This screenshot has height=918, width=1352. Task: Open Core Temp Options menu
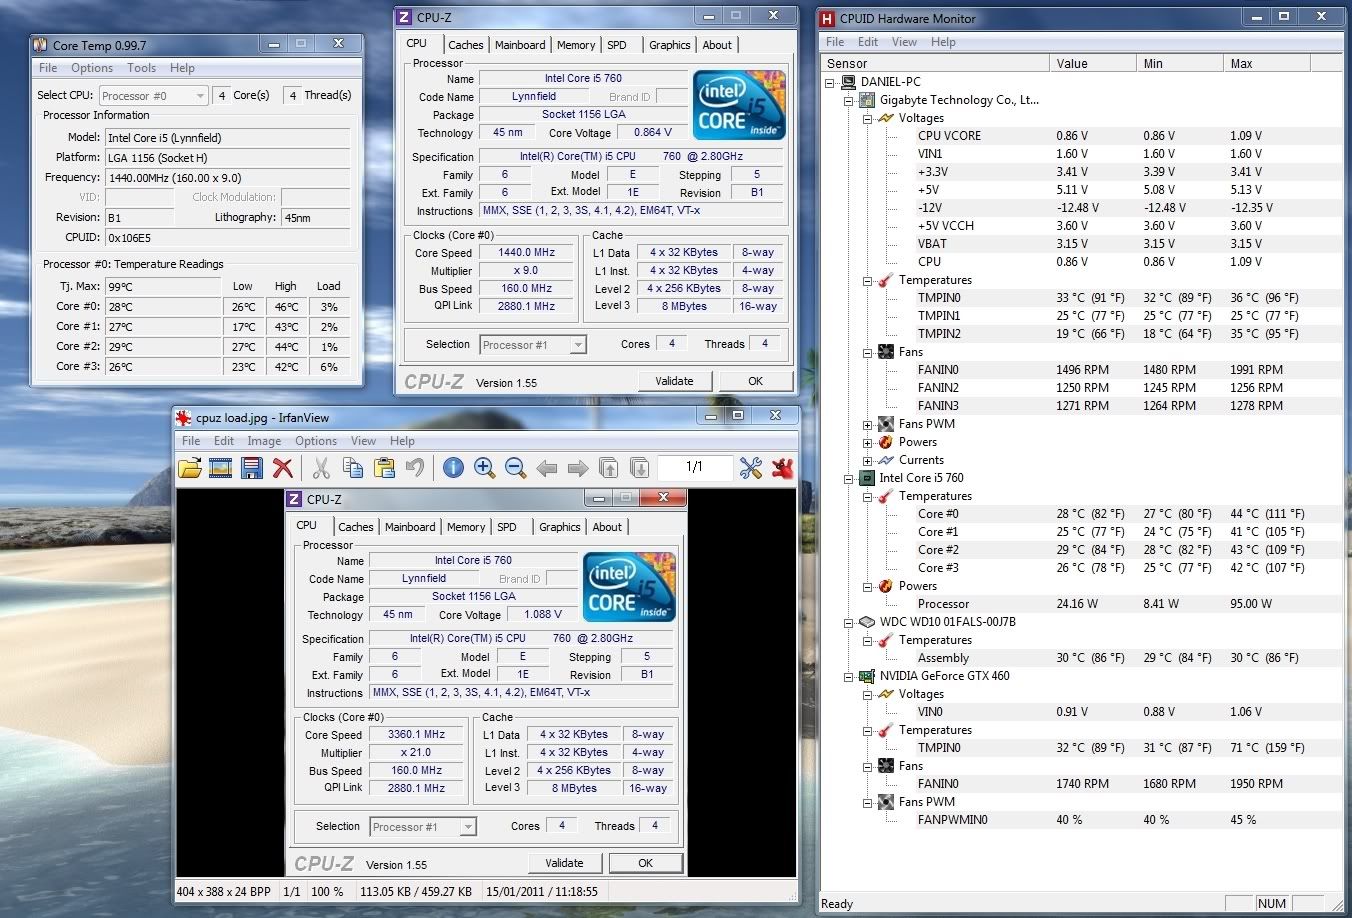[x=92, y=68]
